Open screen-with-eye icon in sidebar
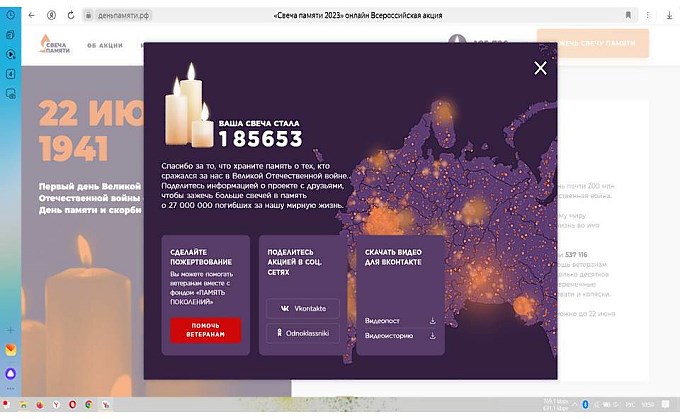680x419 pixels. point(10,93)
